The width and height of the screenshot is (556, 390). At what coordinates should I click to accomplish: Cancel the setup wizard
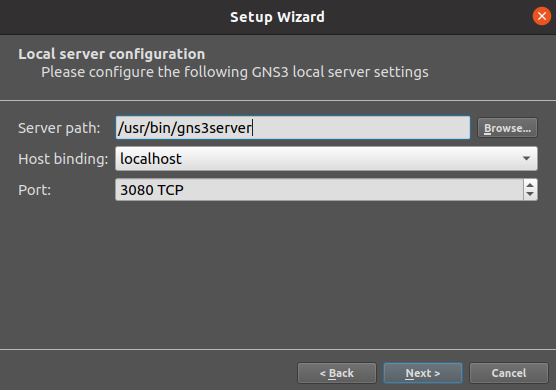(x=509, y=373)
